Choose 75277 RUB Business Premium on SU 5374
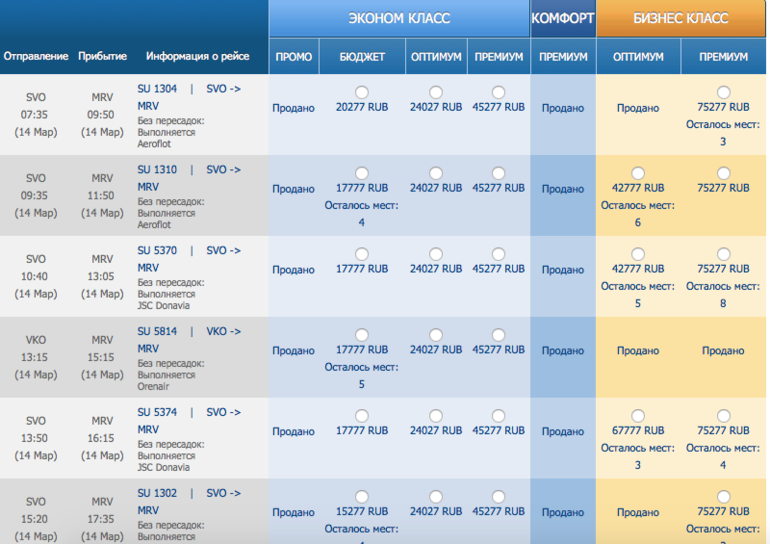770x544 pixels. pyautogui.click(x=723, y=416)
